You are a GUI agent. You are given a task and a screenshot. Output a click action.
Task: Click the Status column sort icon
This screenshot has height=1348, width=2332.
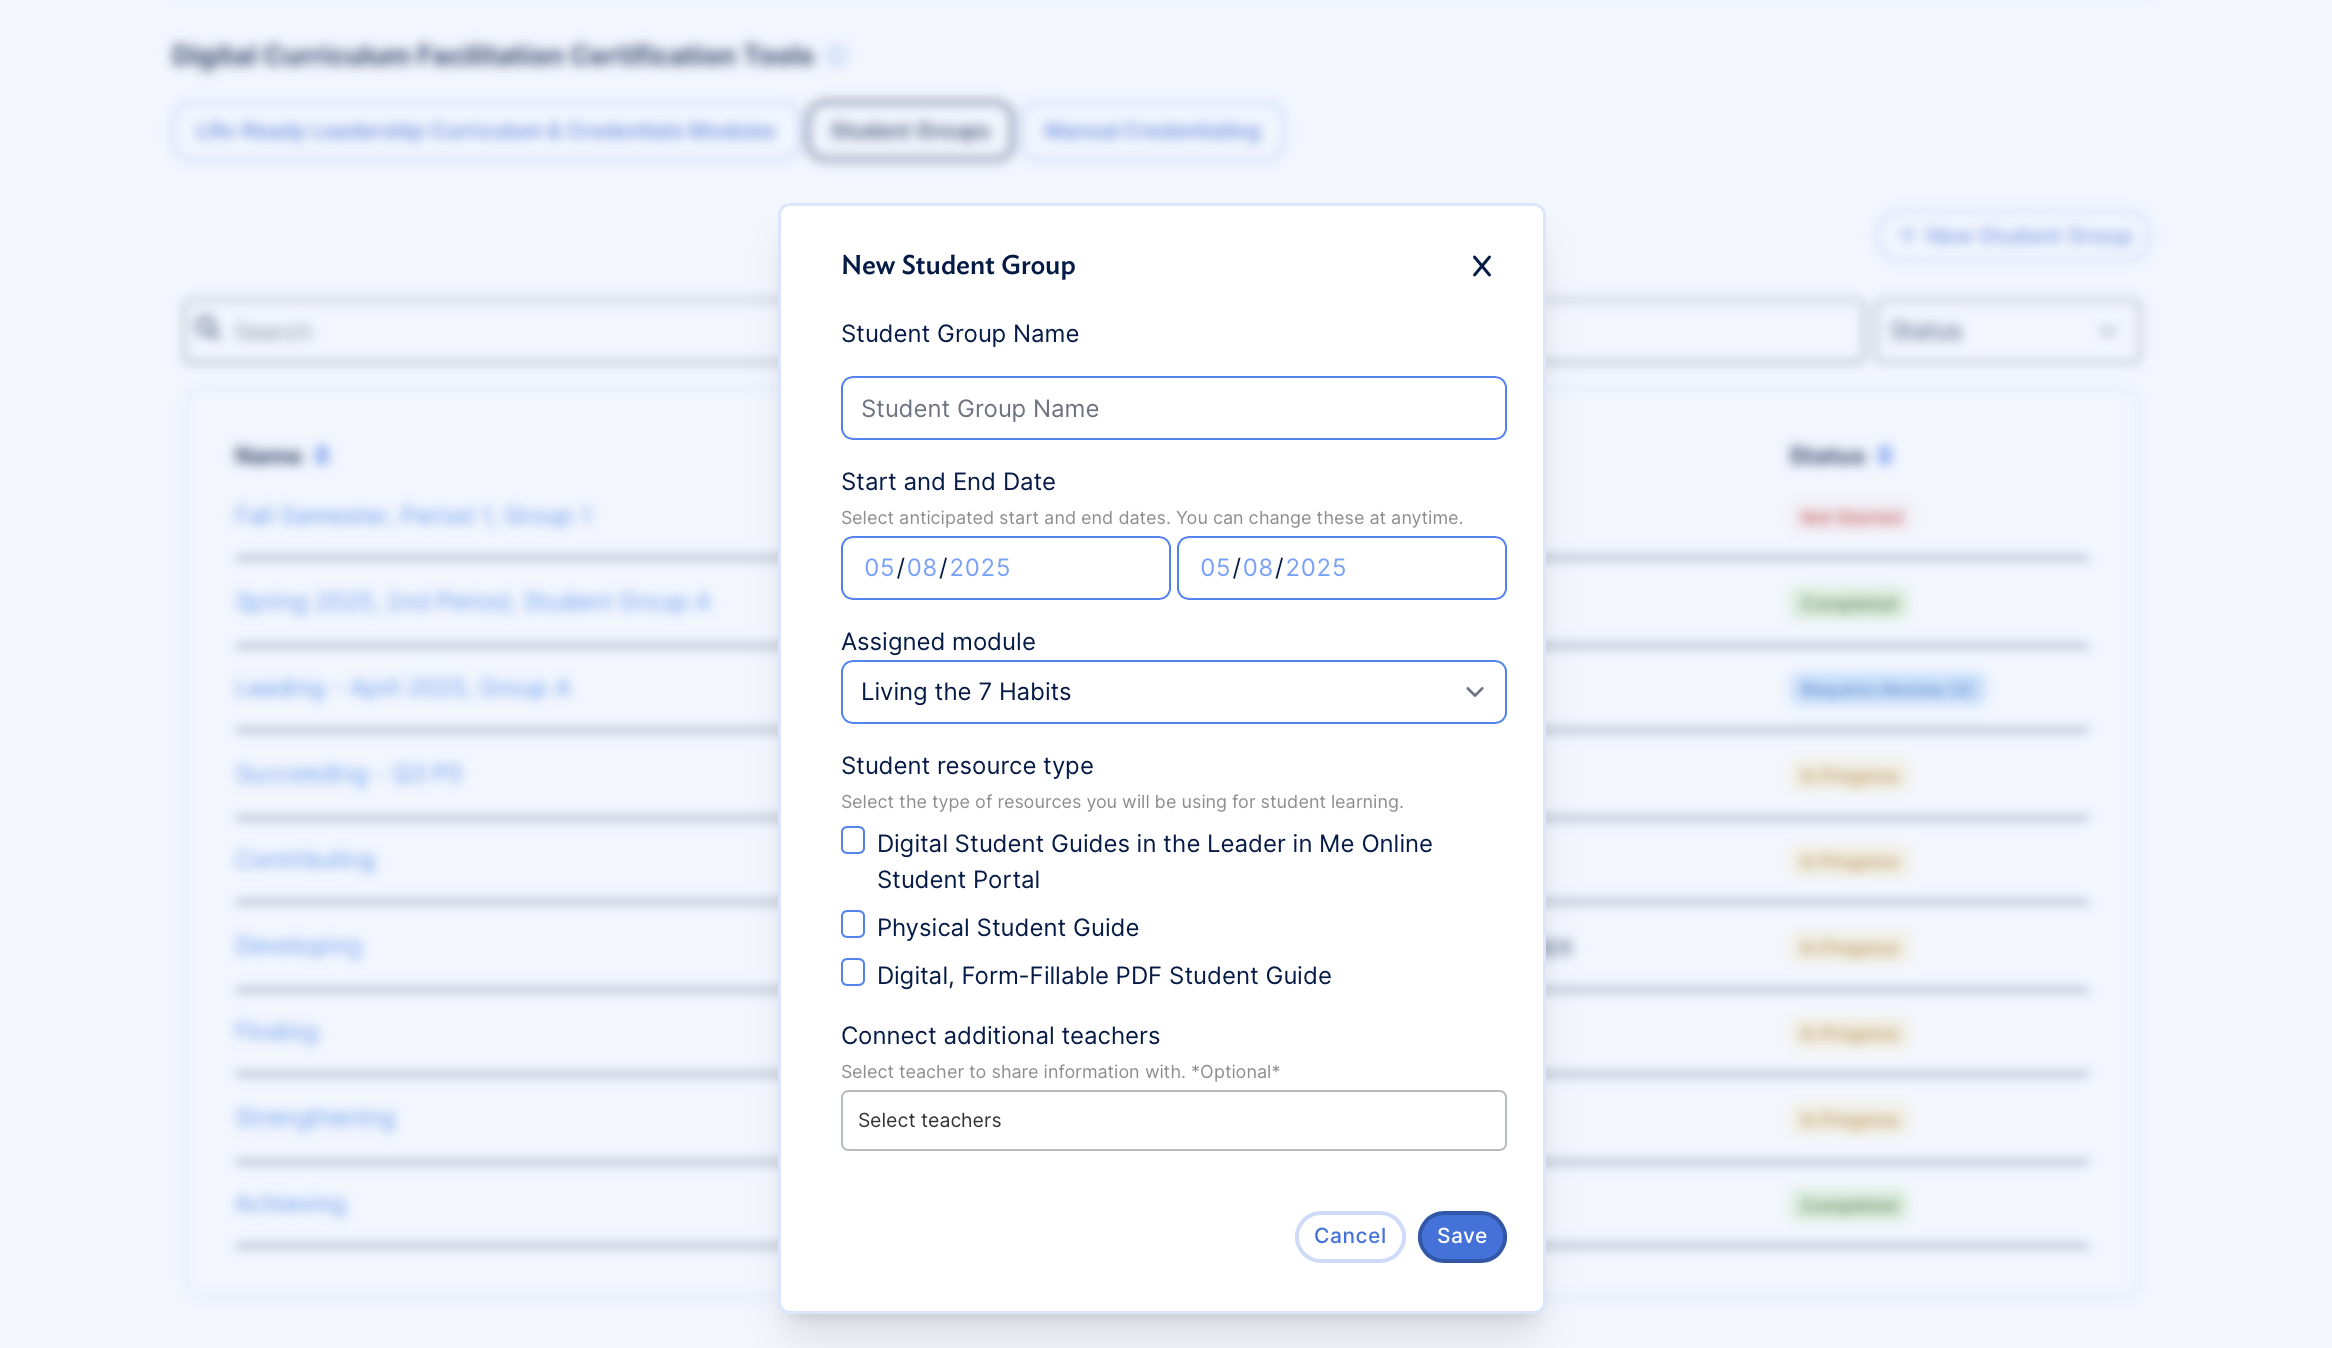click(1885, 456)
